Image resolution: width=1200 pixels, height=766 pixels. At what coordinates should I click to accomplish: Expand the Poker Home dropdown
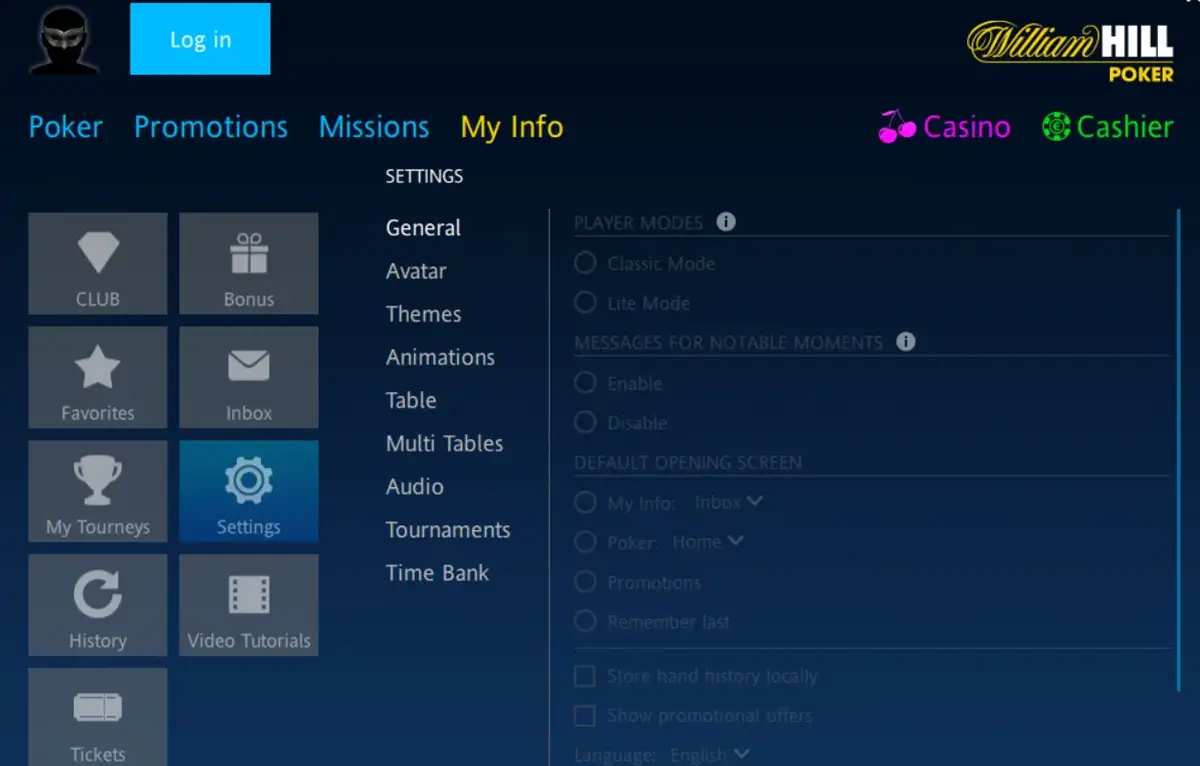(x=708, y=542)
